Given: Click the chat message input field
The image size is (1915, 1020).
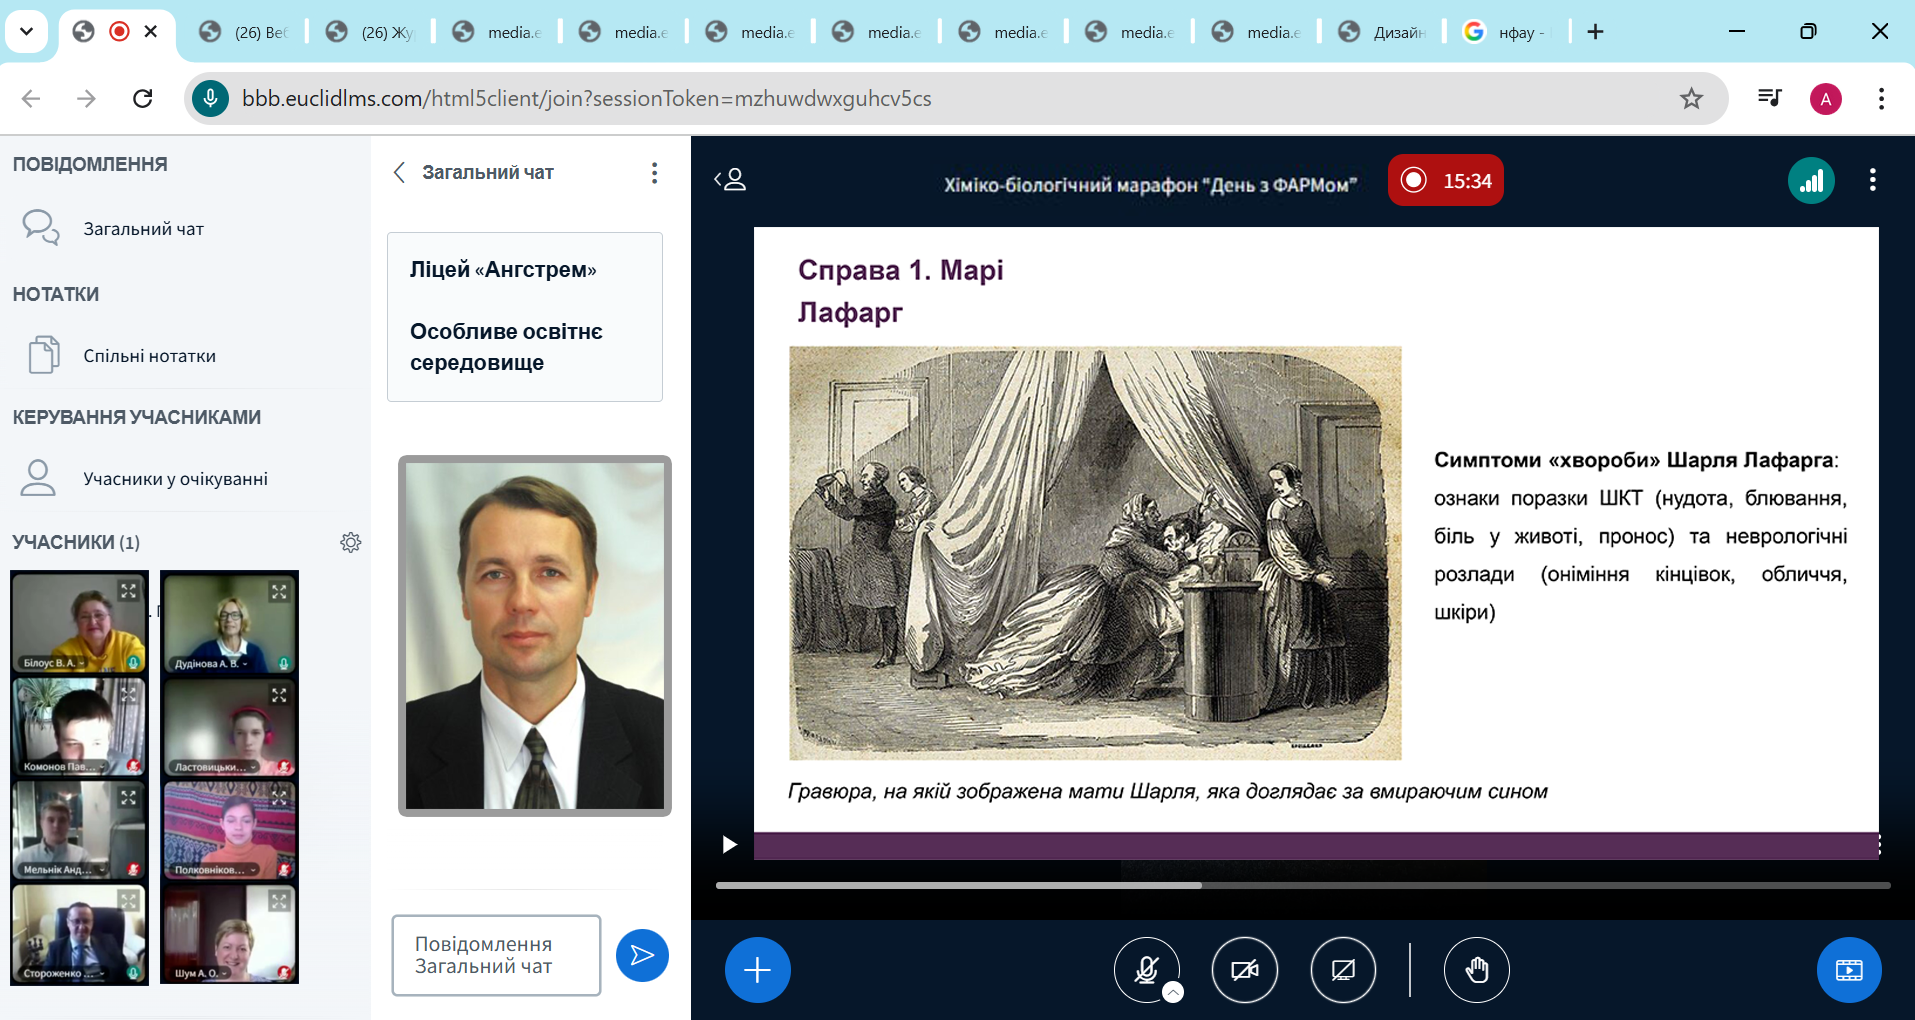Looking at the screenshot, I should (496, 955).
